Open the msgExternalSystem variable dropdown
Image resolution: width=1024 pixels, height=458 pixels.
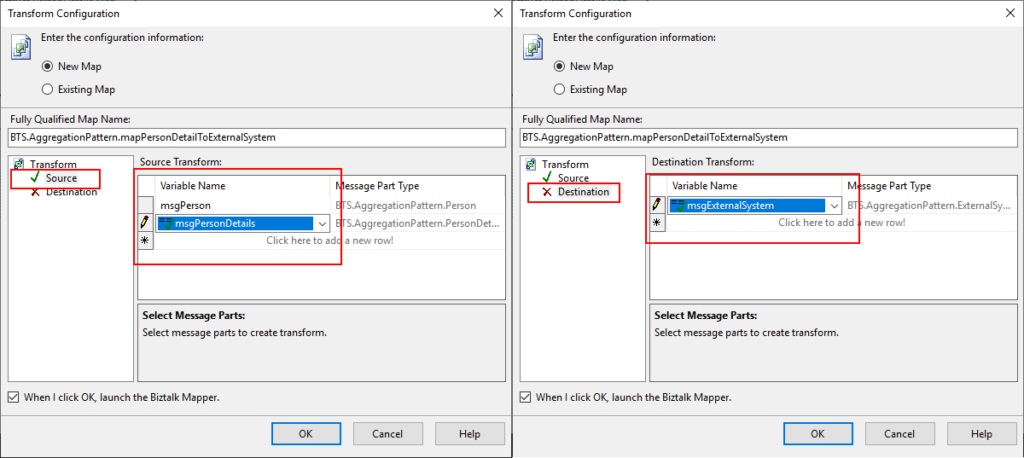pyautogui.click(x=834, y=206)
